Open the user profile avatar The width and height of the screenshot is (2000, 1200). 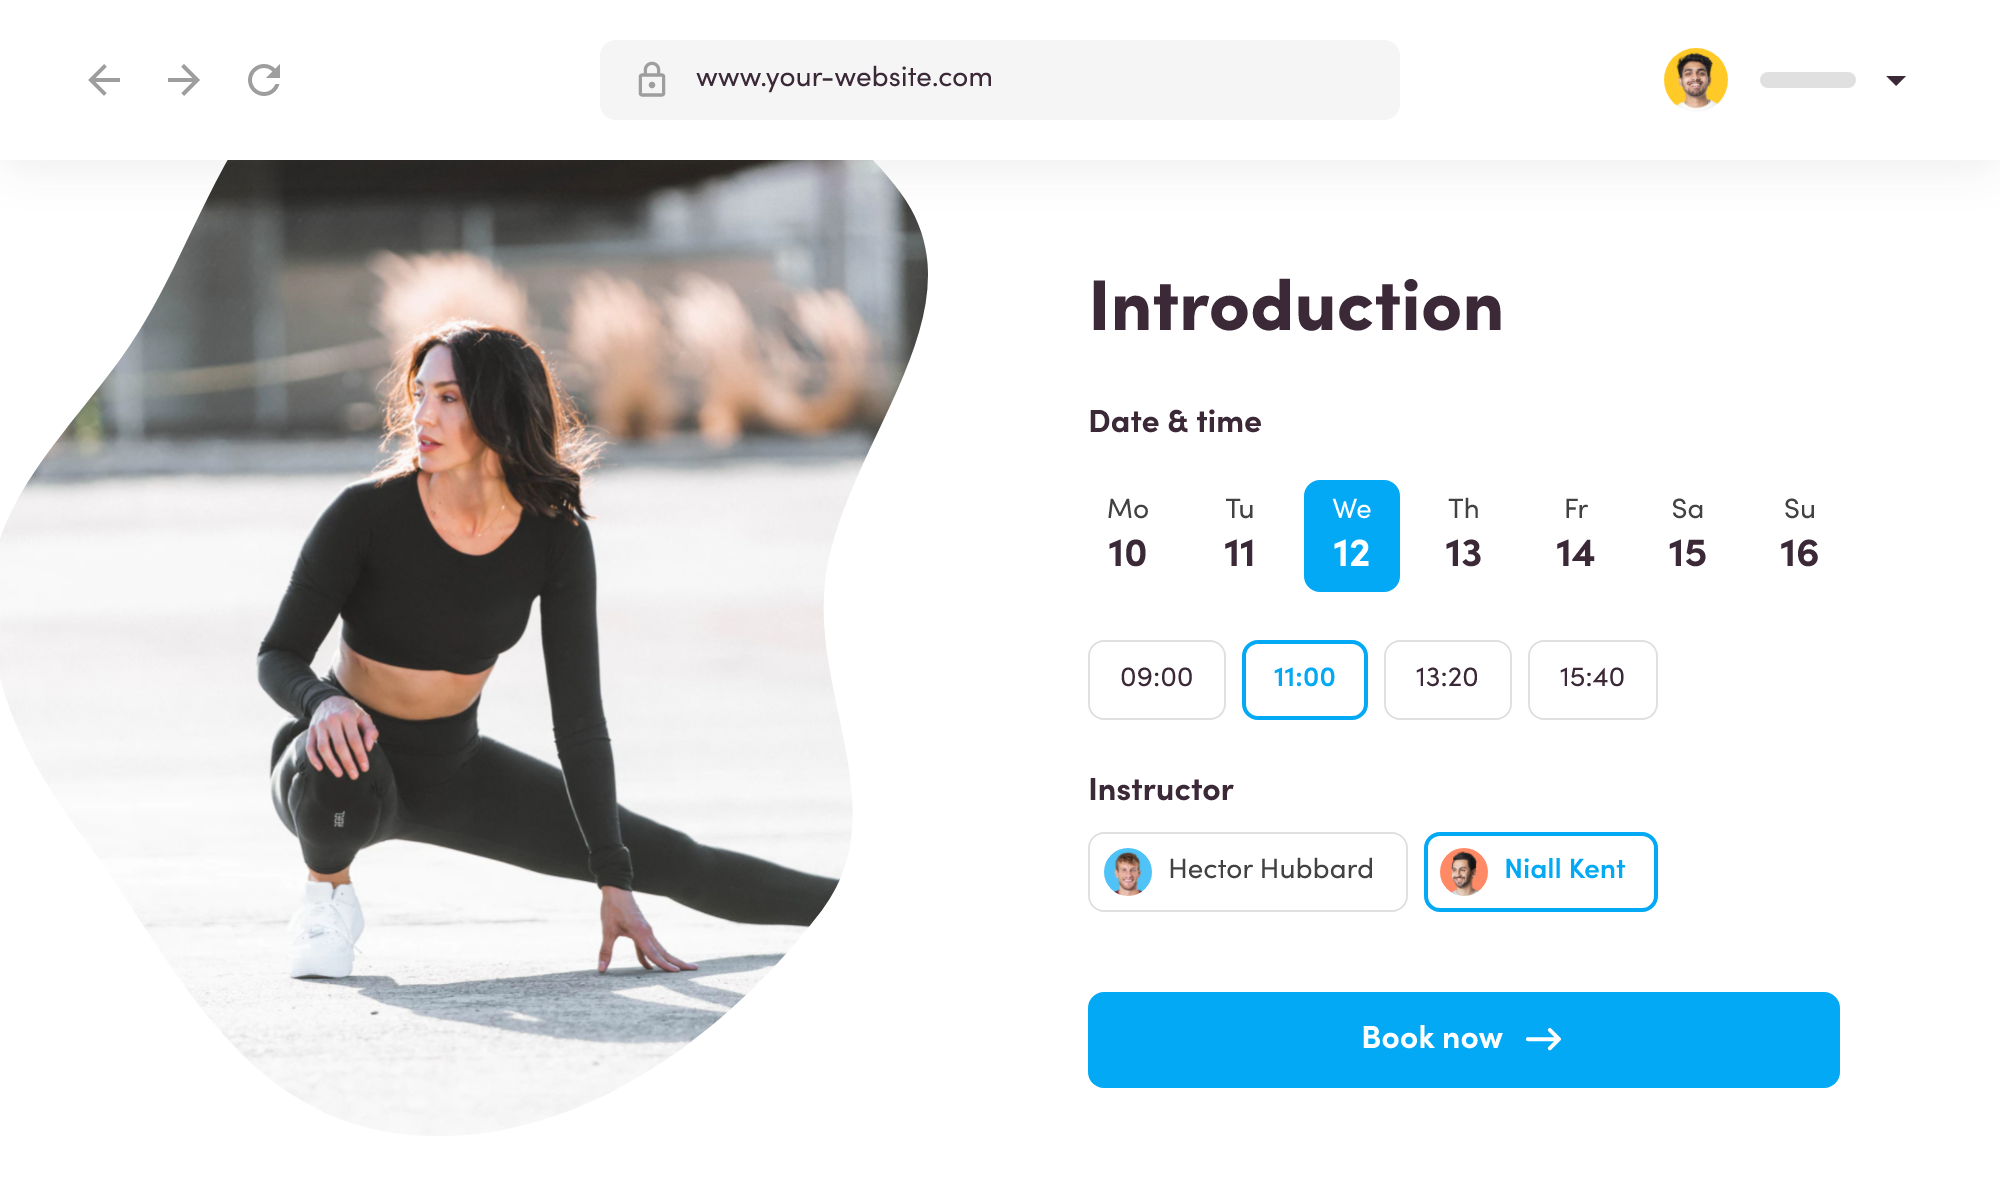click(1696, 78)
